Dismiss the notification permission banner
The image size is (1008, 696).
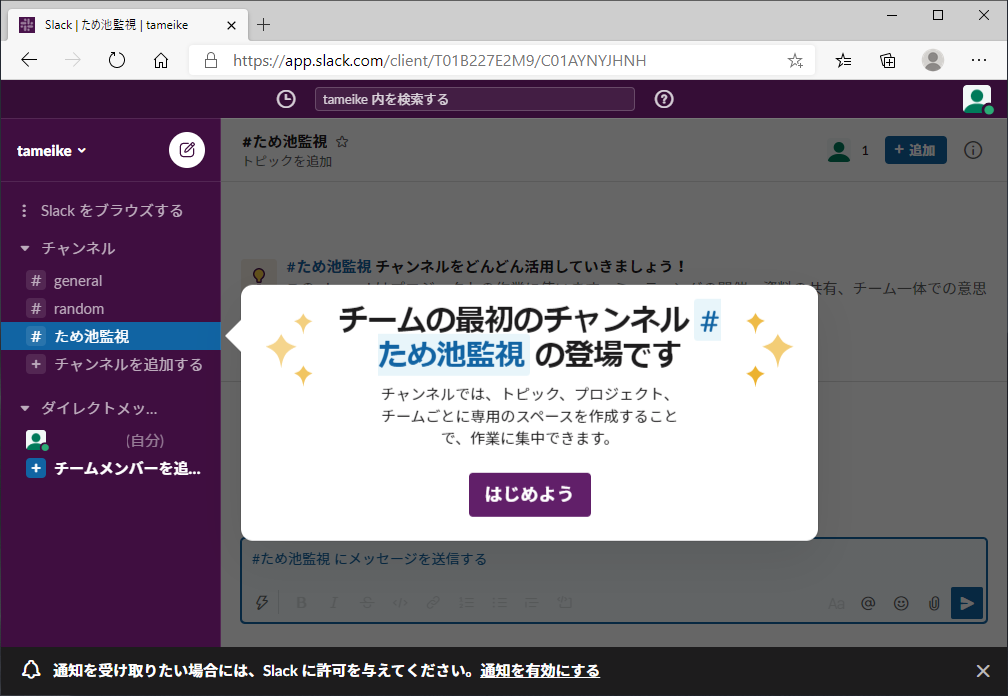(982, 671)
